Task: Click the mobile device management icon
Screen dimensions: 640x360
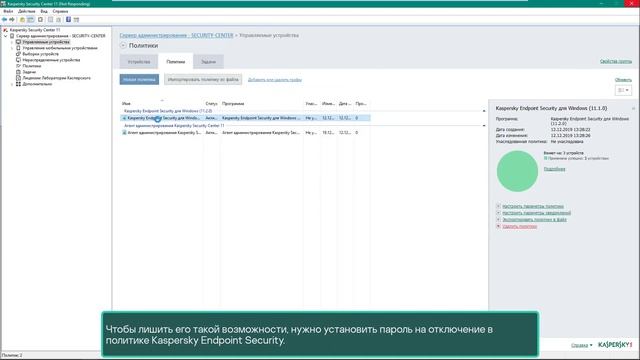Action: [x=18, y=48]
